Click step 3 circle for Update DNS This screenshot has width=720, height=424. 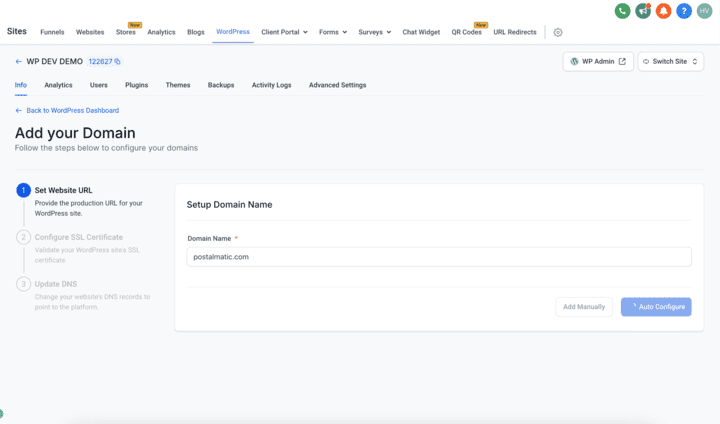23,284
